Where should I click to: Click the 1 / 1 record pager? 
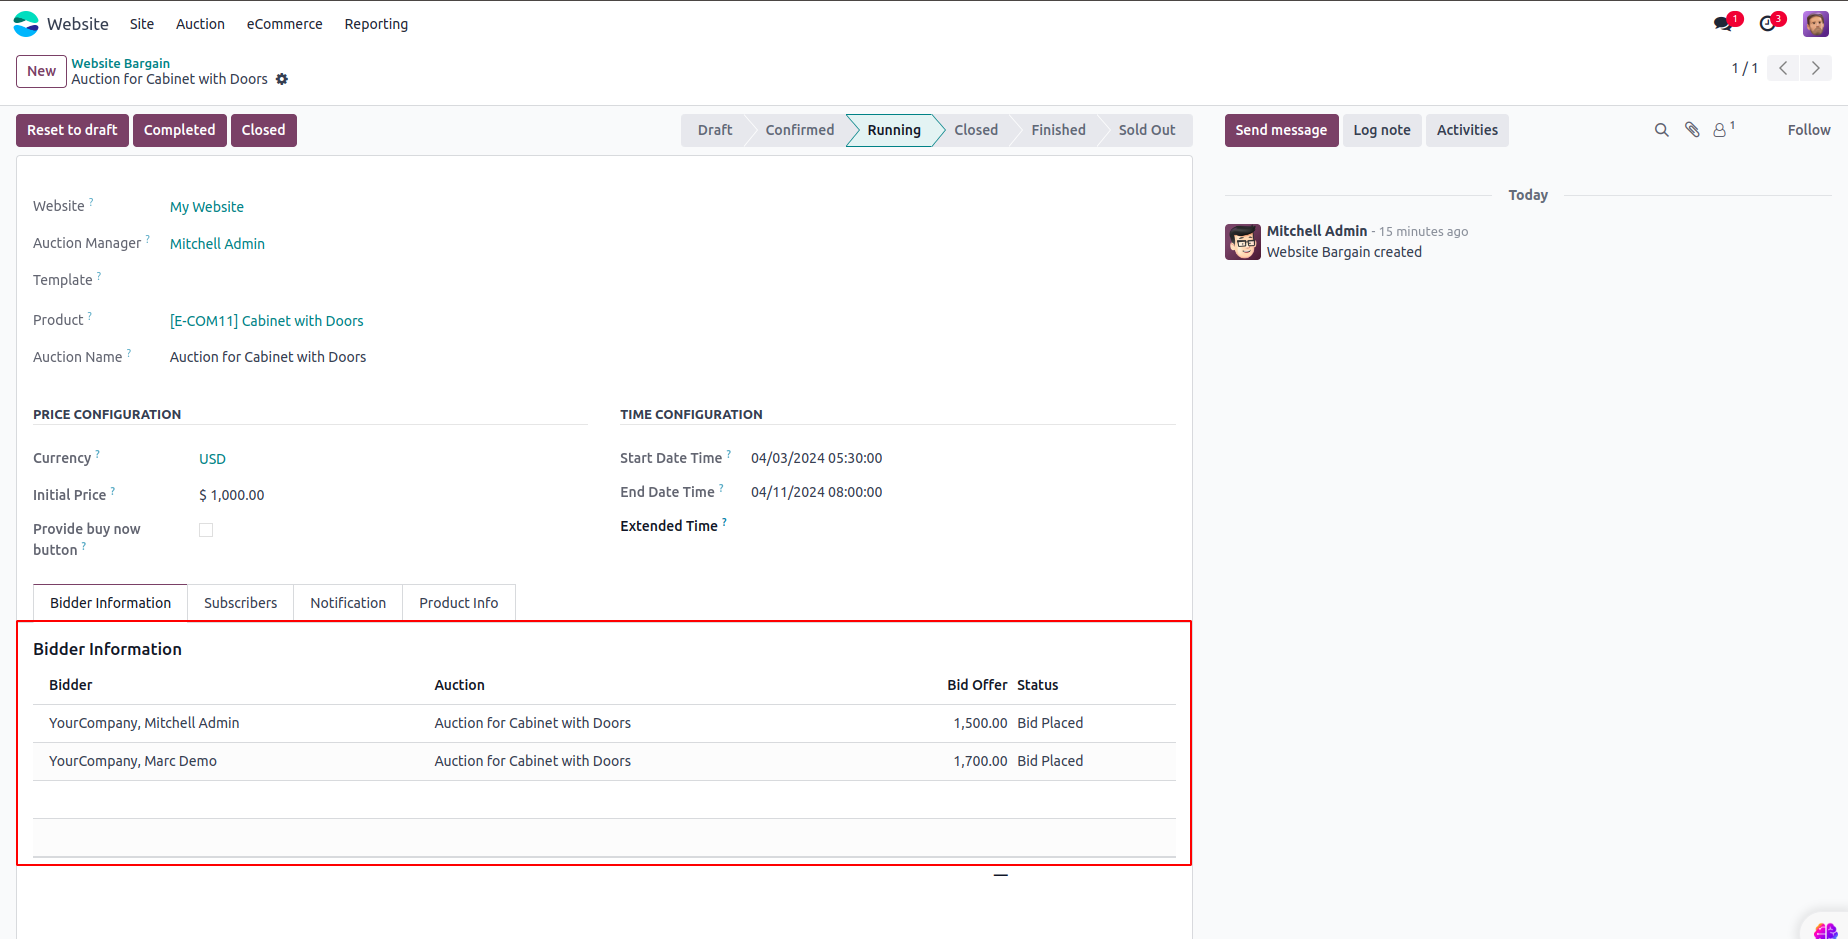coord(1745,68)
